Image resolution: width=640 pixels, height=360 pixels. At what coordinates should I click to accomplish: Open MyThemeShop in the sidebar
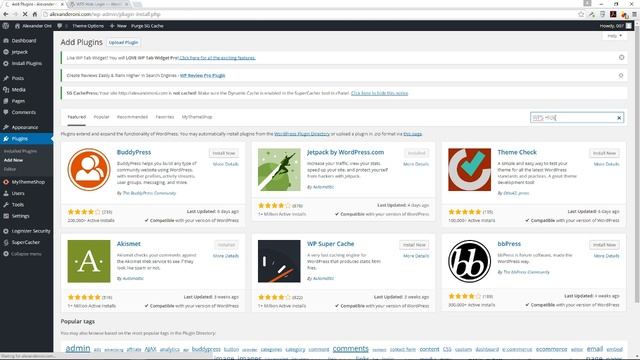[x=28, y=182]
